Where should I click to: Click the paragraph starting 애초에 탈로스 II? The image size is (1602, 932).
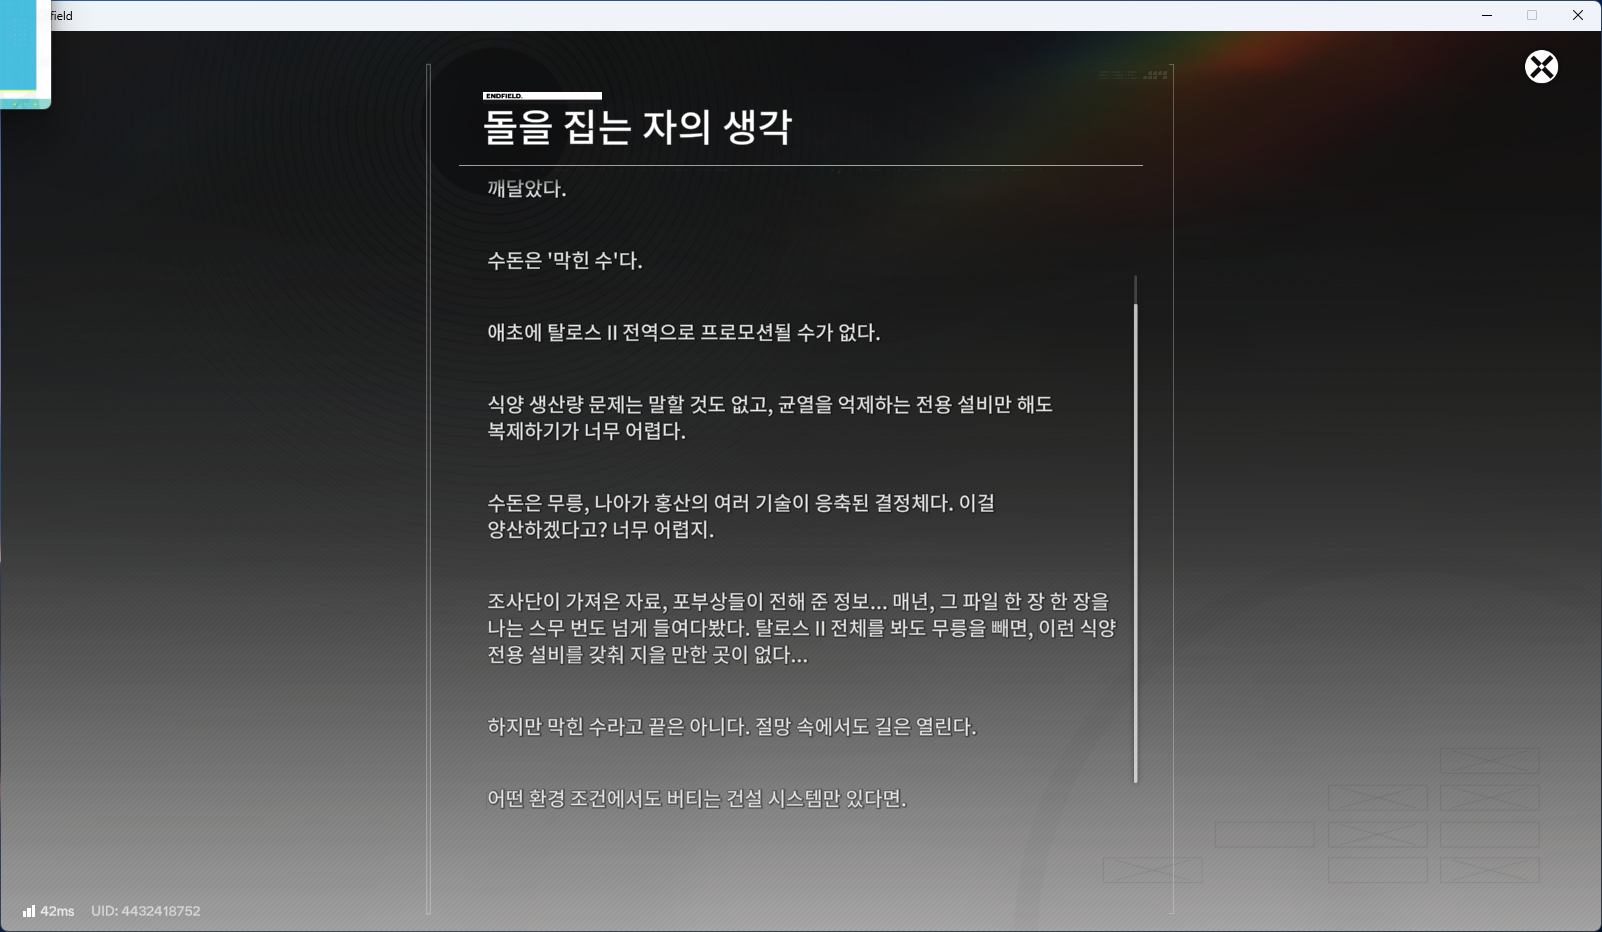click(x=684, y=333)
